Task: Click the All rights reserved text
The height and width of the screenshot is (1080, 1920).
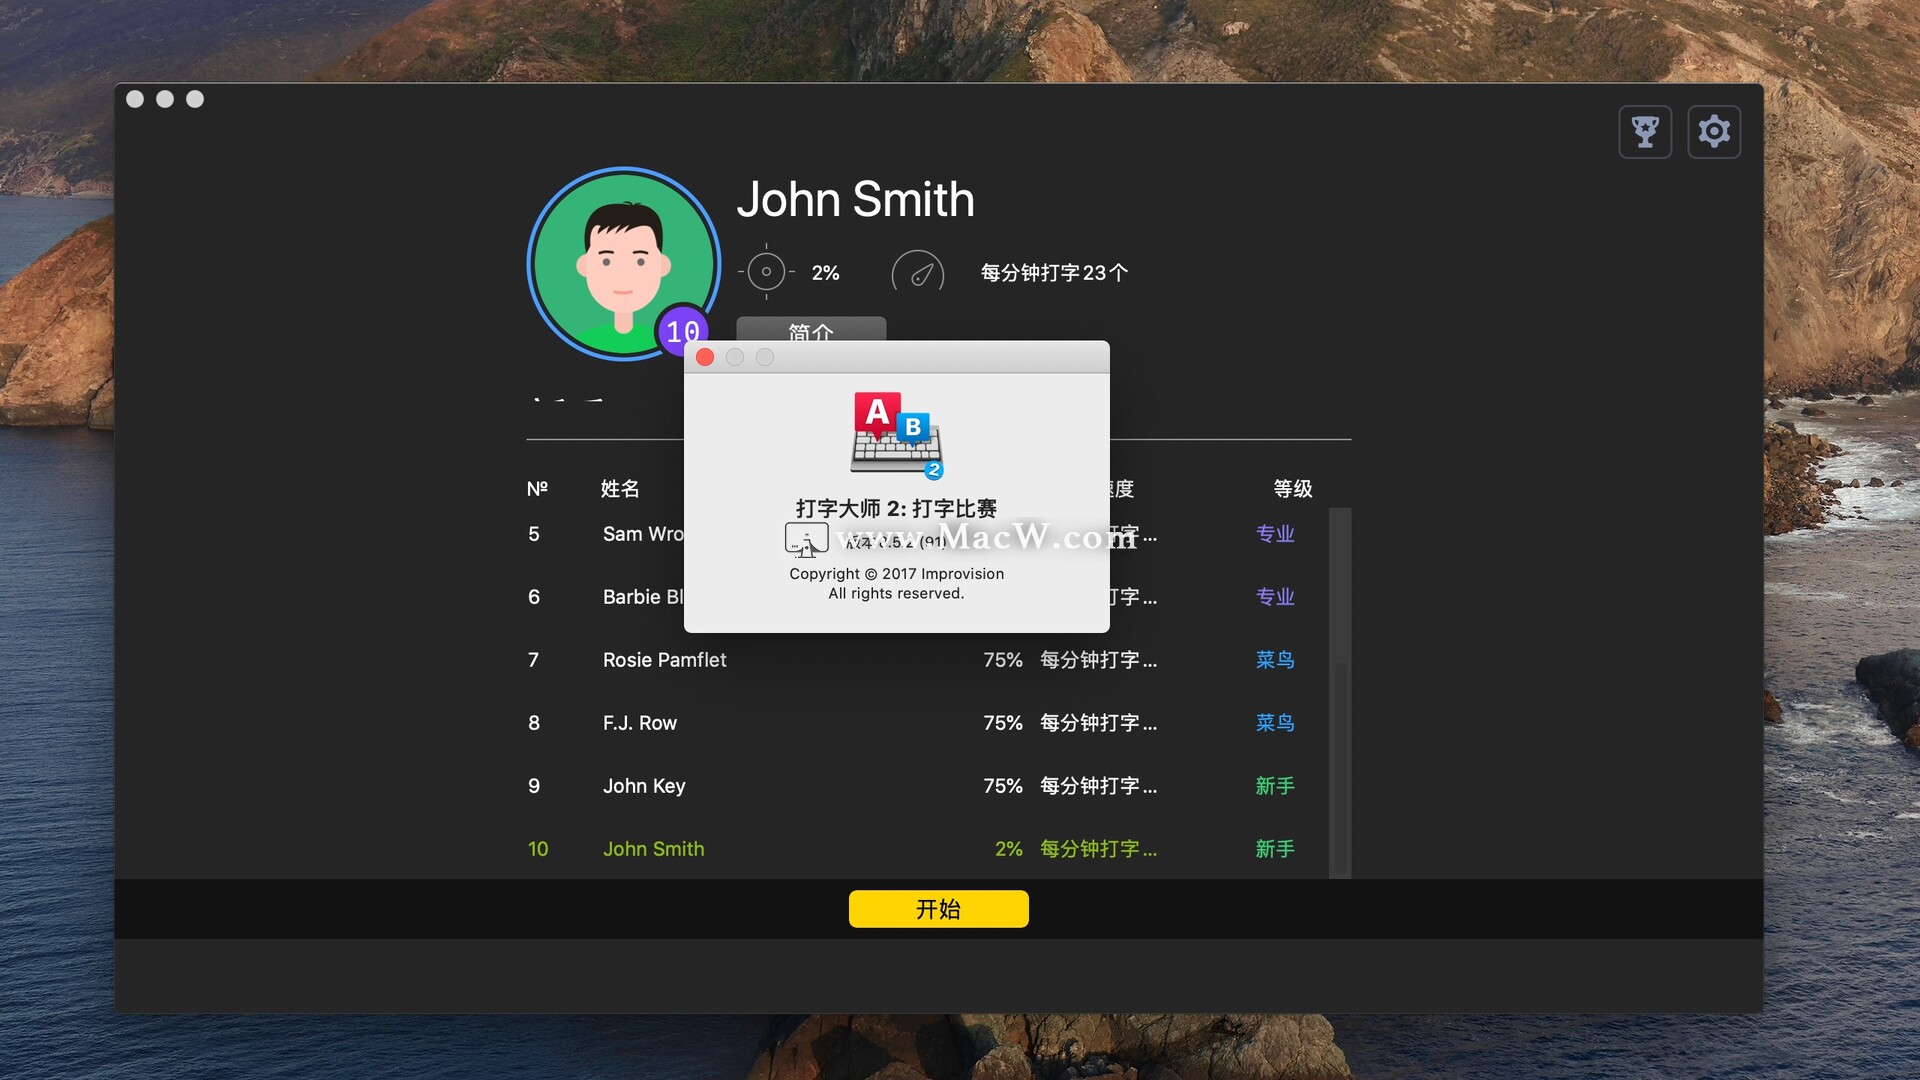Action: [896, 593]
